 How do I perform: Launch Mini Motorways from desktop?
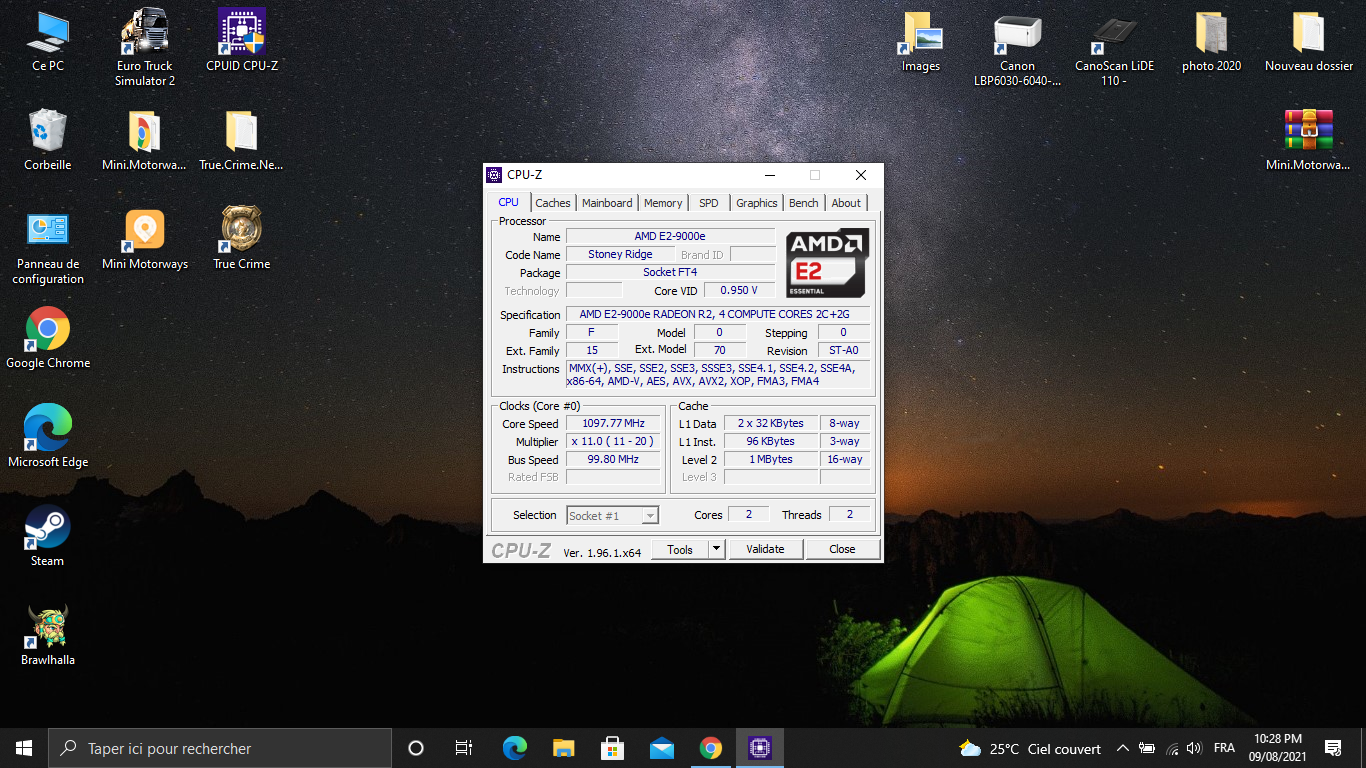pos(144,228)
